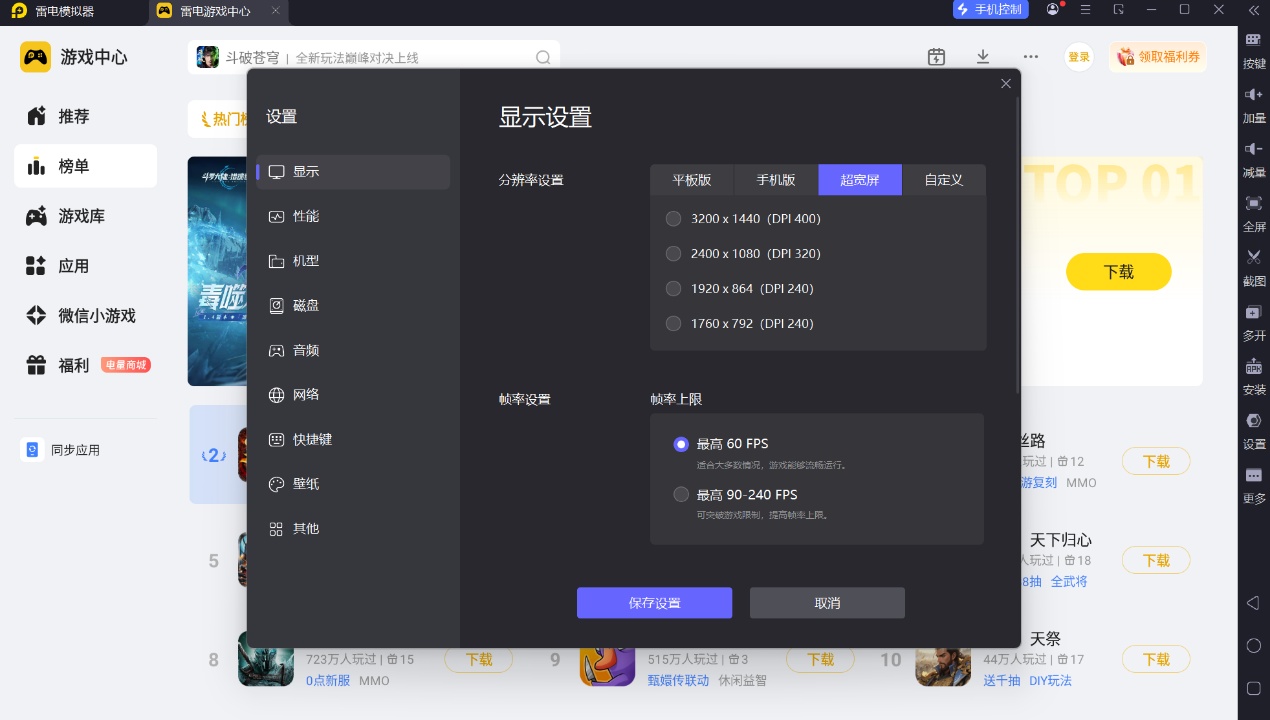Click the three-dots more icon in header

pos(1030,57)
